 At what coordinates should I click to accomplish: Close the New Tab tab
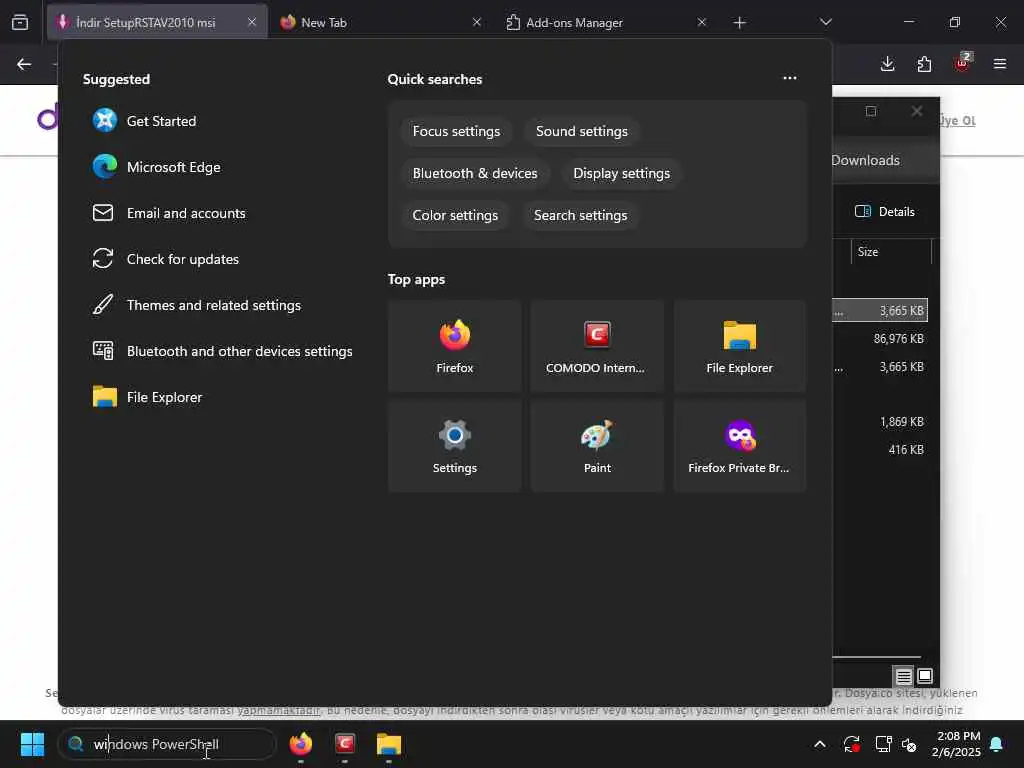tap(477, 22)
